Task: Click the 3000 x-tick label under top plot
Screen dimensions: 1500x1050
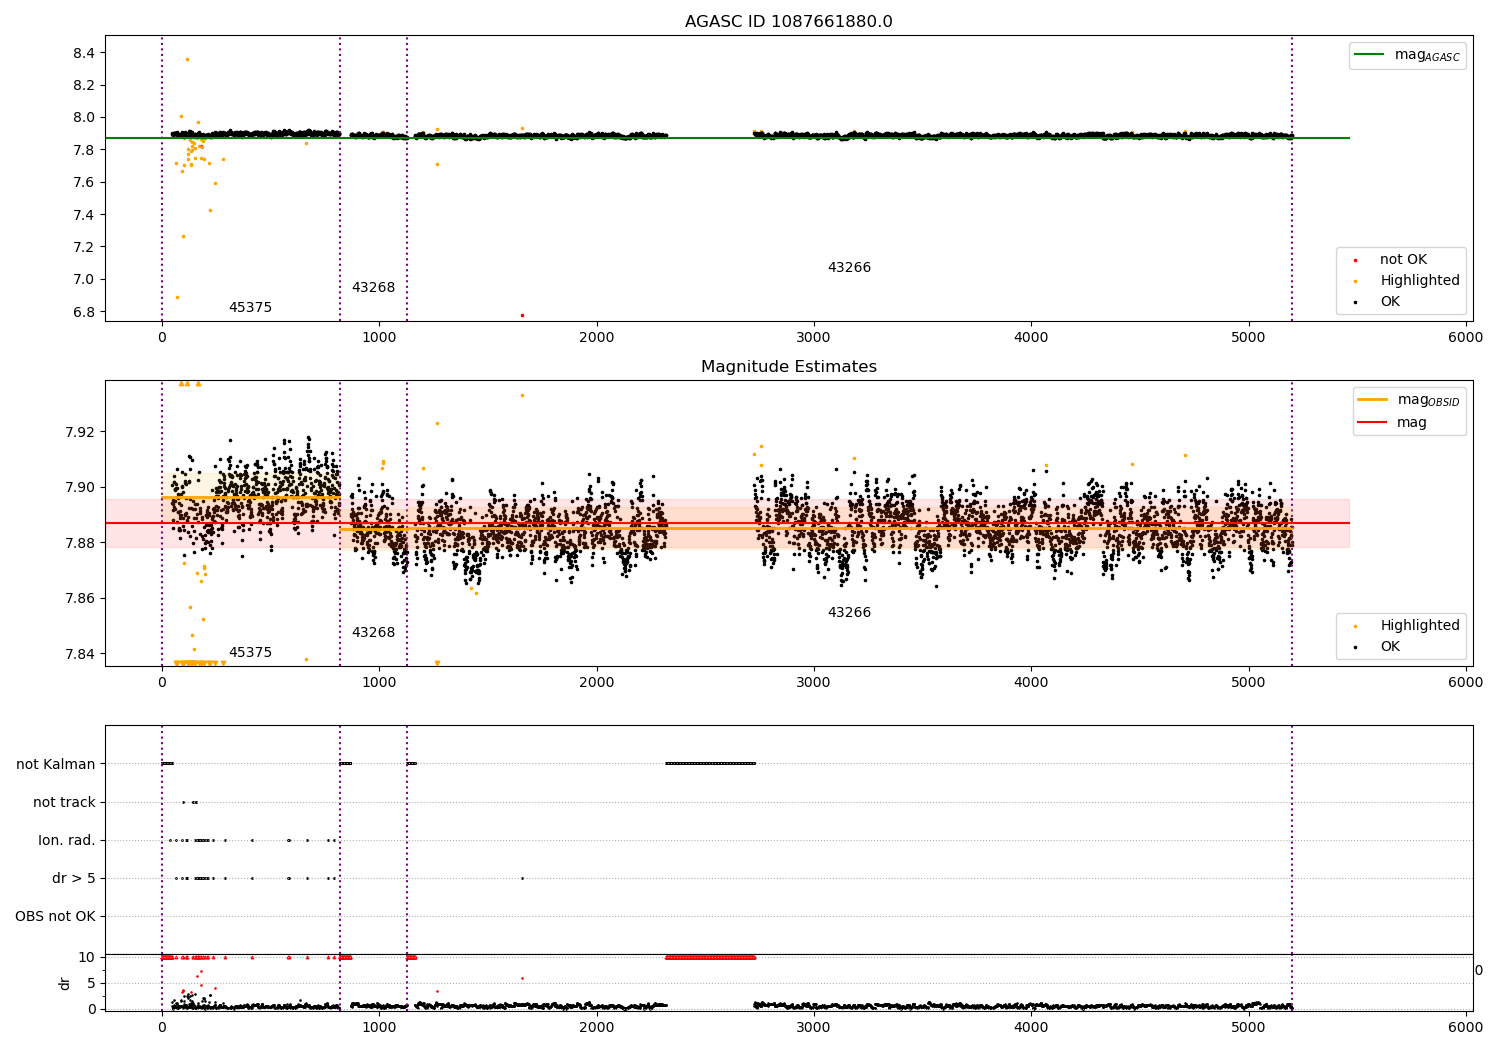Action: point(814,338)
